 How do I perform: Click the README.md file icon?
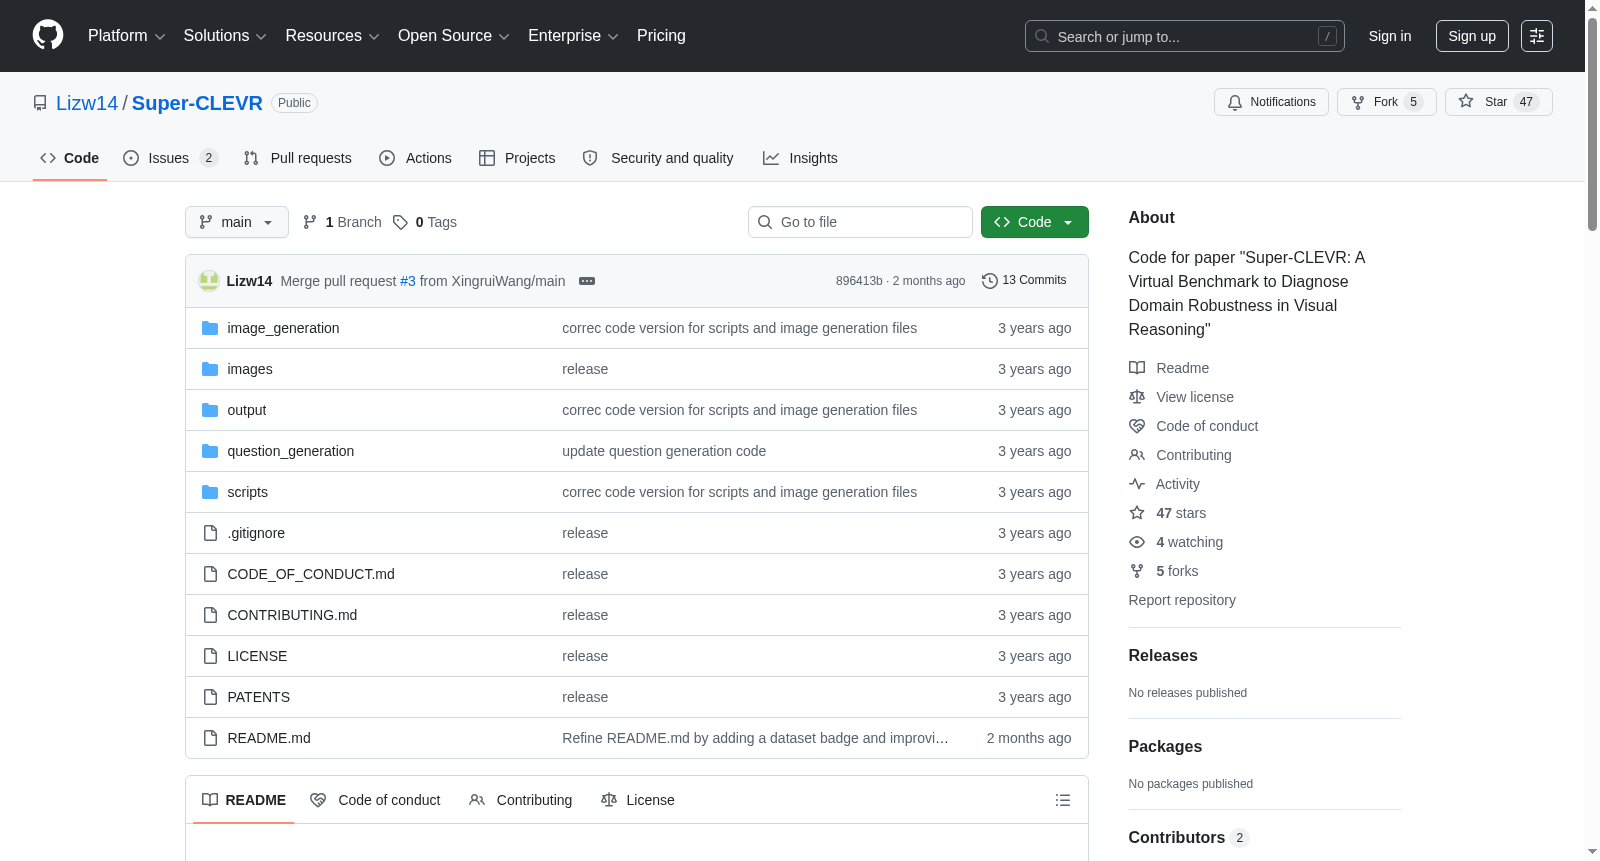[x=210, y=738]
